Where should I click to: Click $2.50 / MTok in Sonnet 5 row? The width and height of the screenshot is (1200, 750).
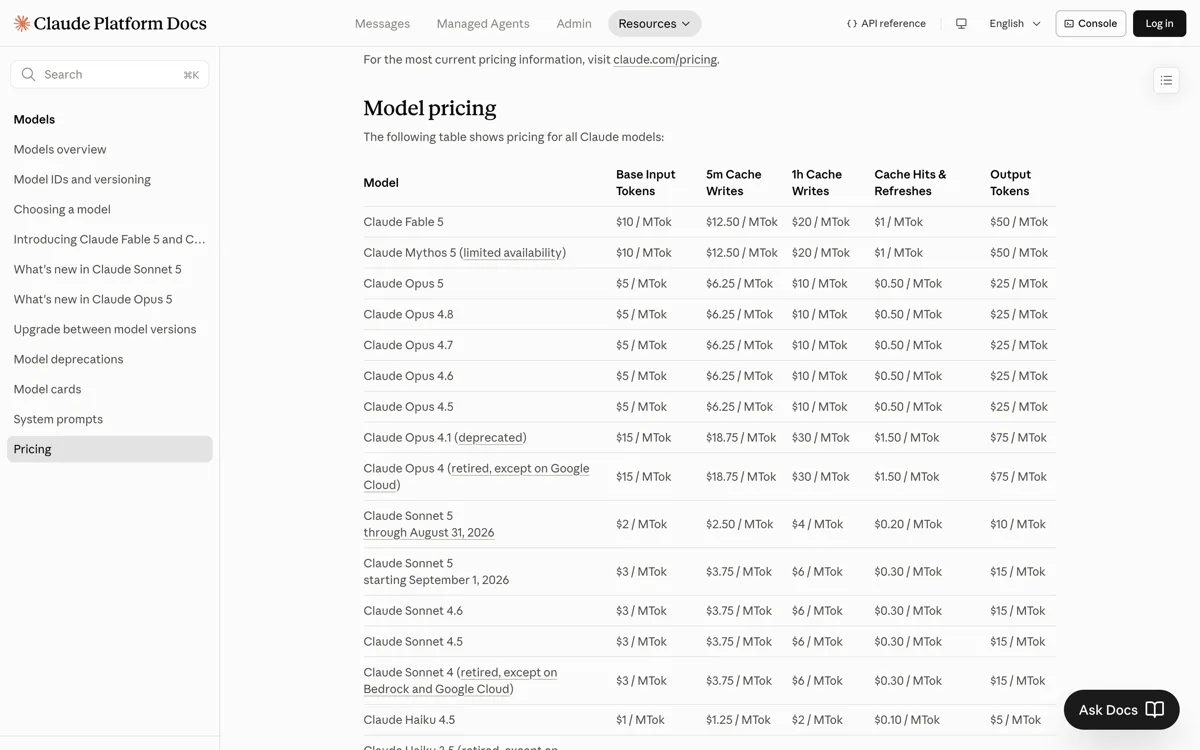pyautogui.click(x=739, y=523)
